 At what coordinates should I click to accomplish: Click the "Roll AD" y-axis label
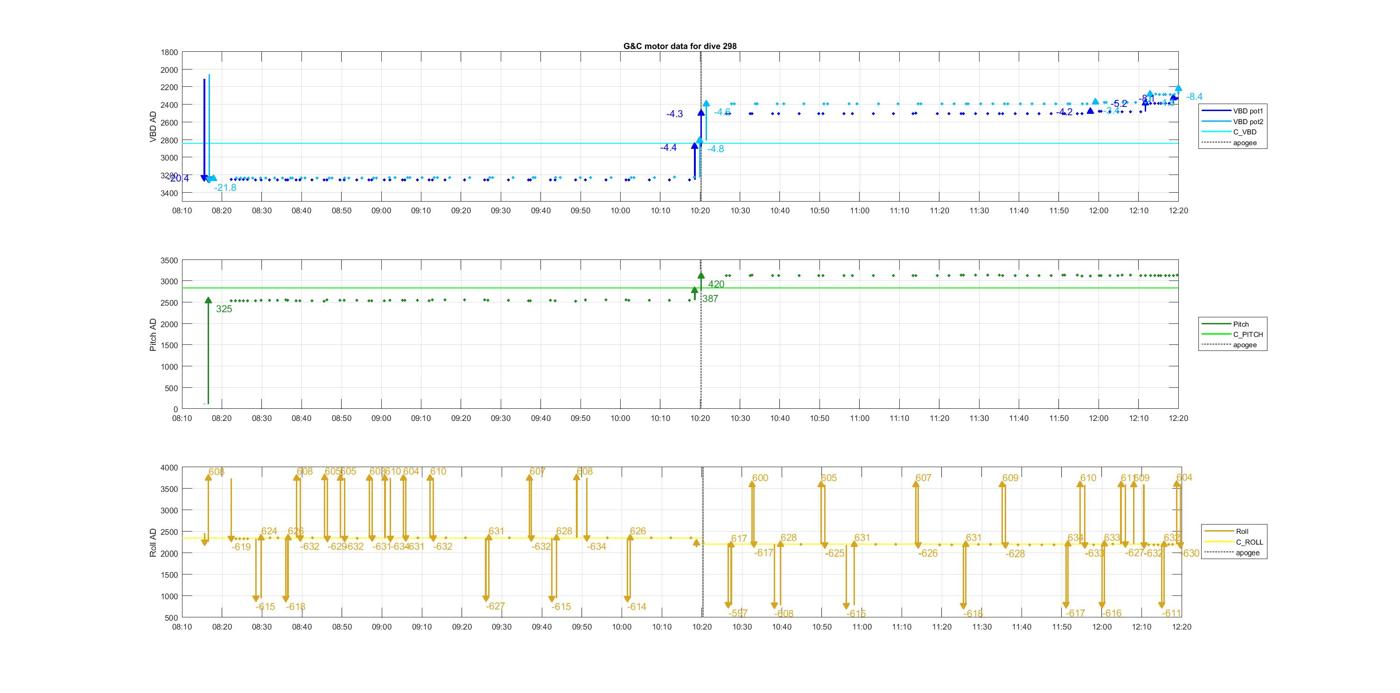pos(154,541)
